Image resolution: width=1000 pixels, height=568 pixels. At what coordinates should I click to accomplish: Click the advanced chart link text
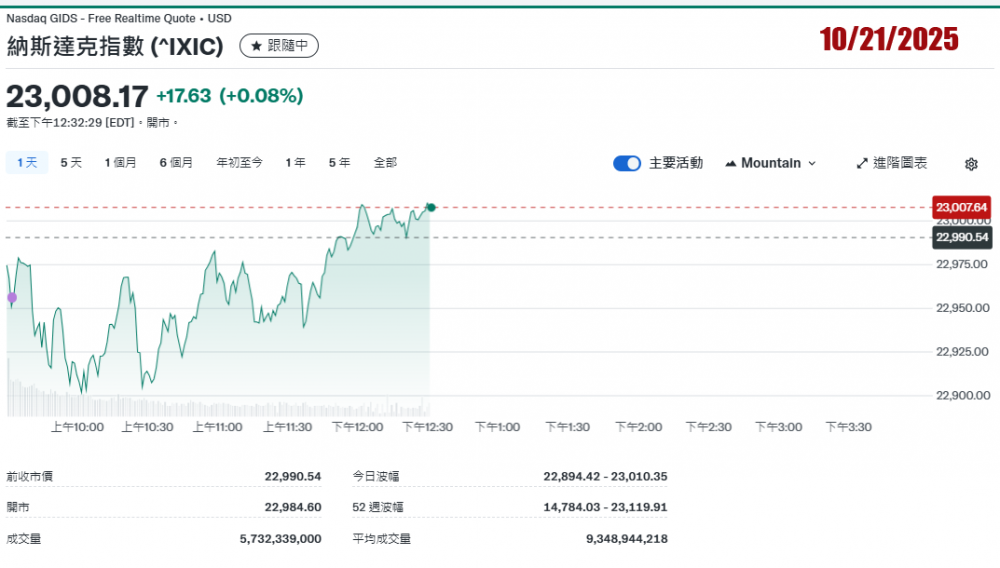click(900, 163)
